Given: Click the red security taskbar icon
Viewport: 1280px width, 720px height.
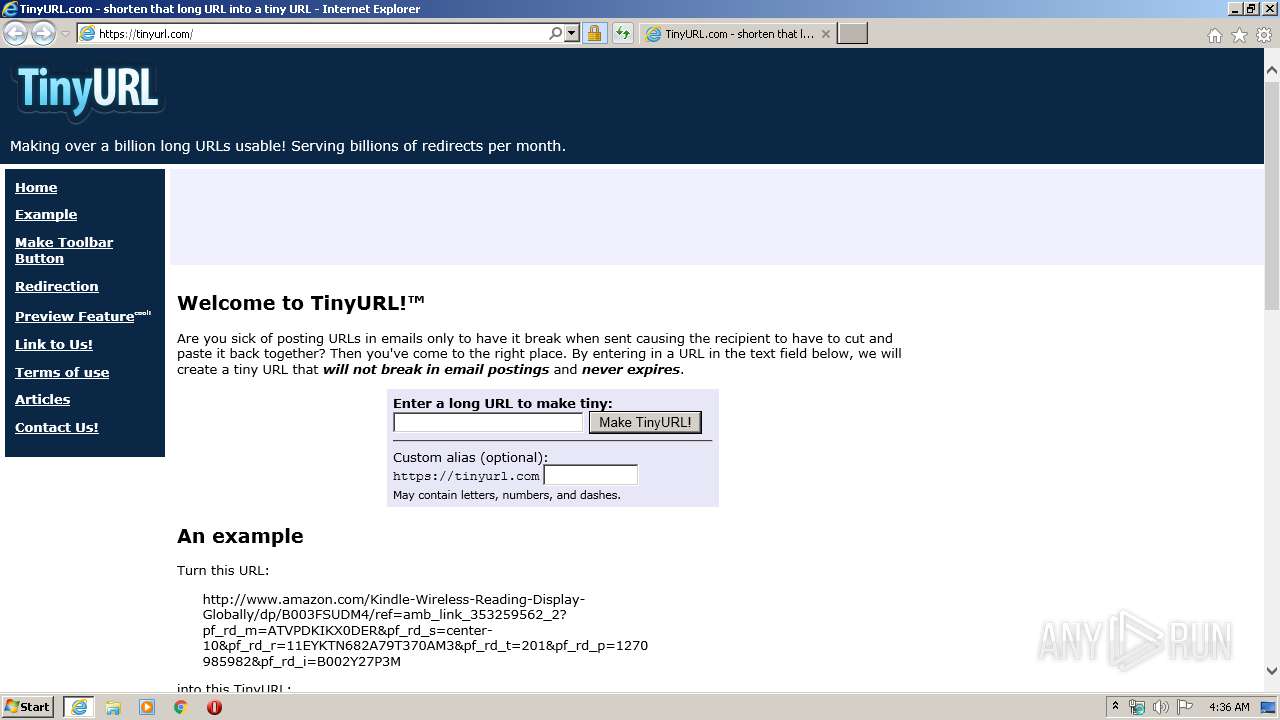Looking at the screenshot, I should [214, 707].
